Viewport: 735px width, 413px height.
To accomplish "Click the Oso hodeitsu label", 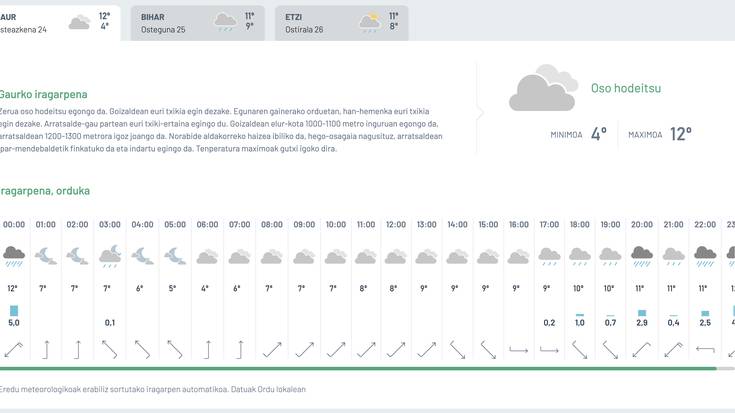I will [626, 88].
